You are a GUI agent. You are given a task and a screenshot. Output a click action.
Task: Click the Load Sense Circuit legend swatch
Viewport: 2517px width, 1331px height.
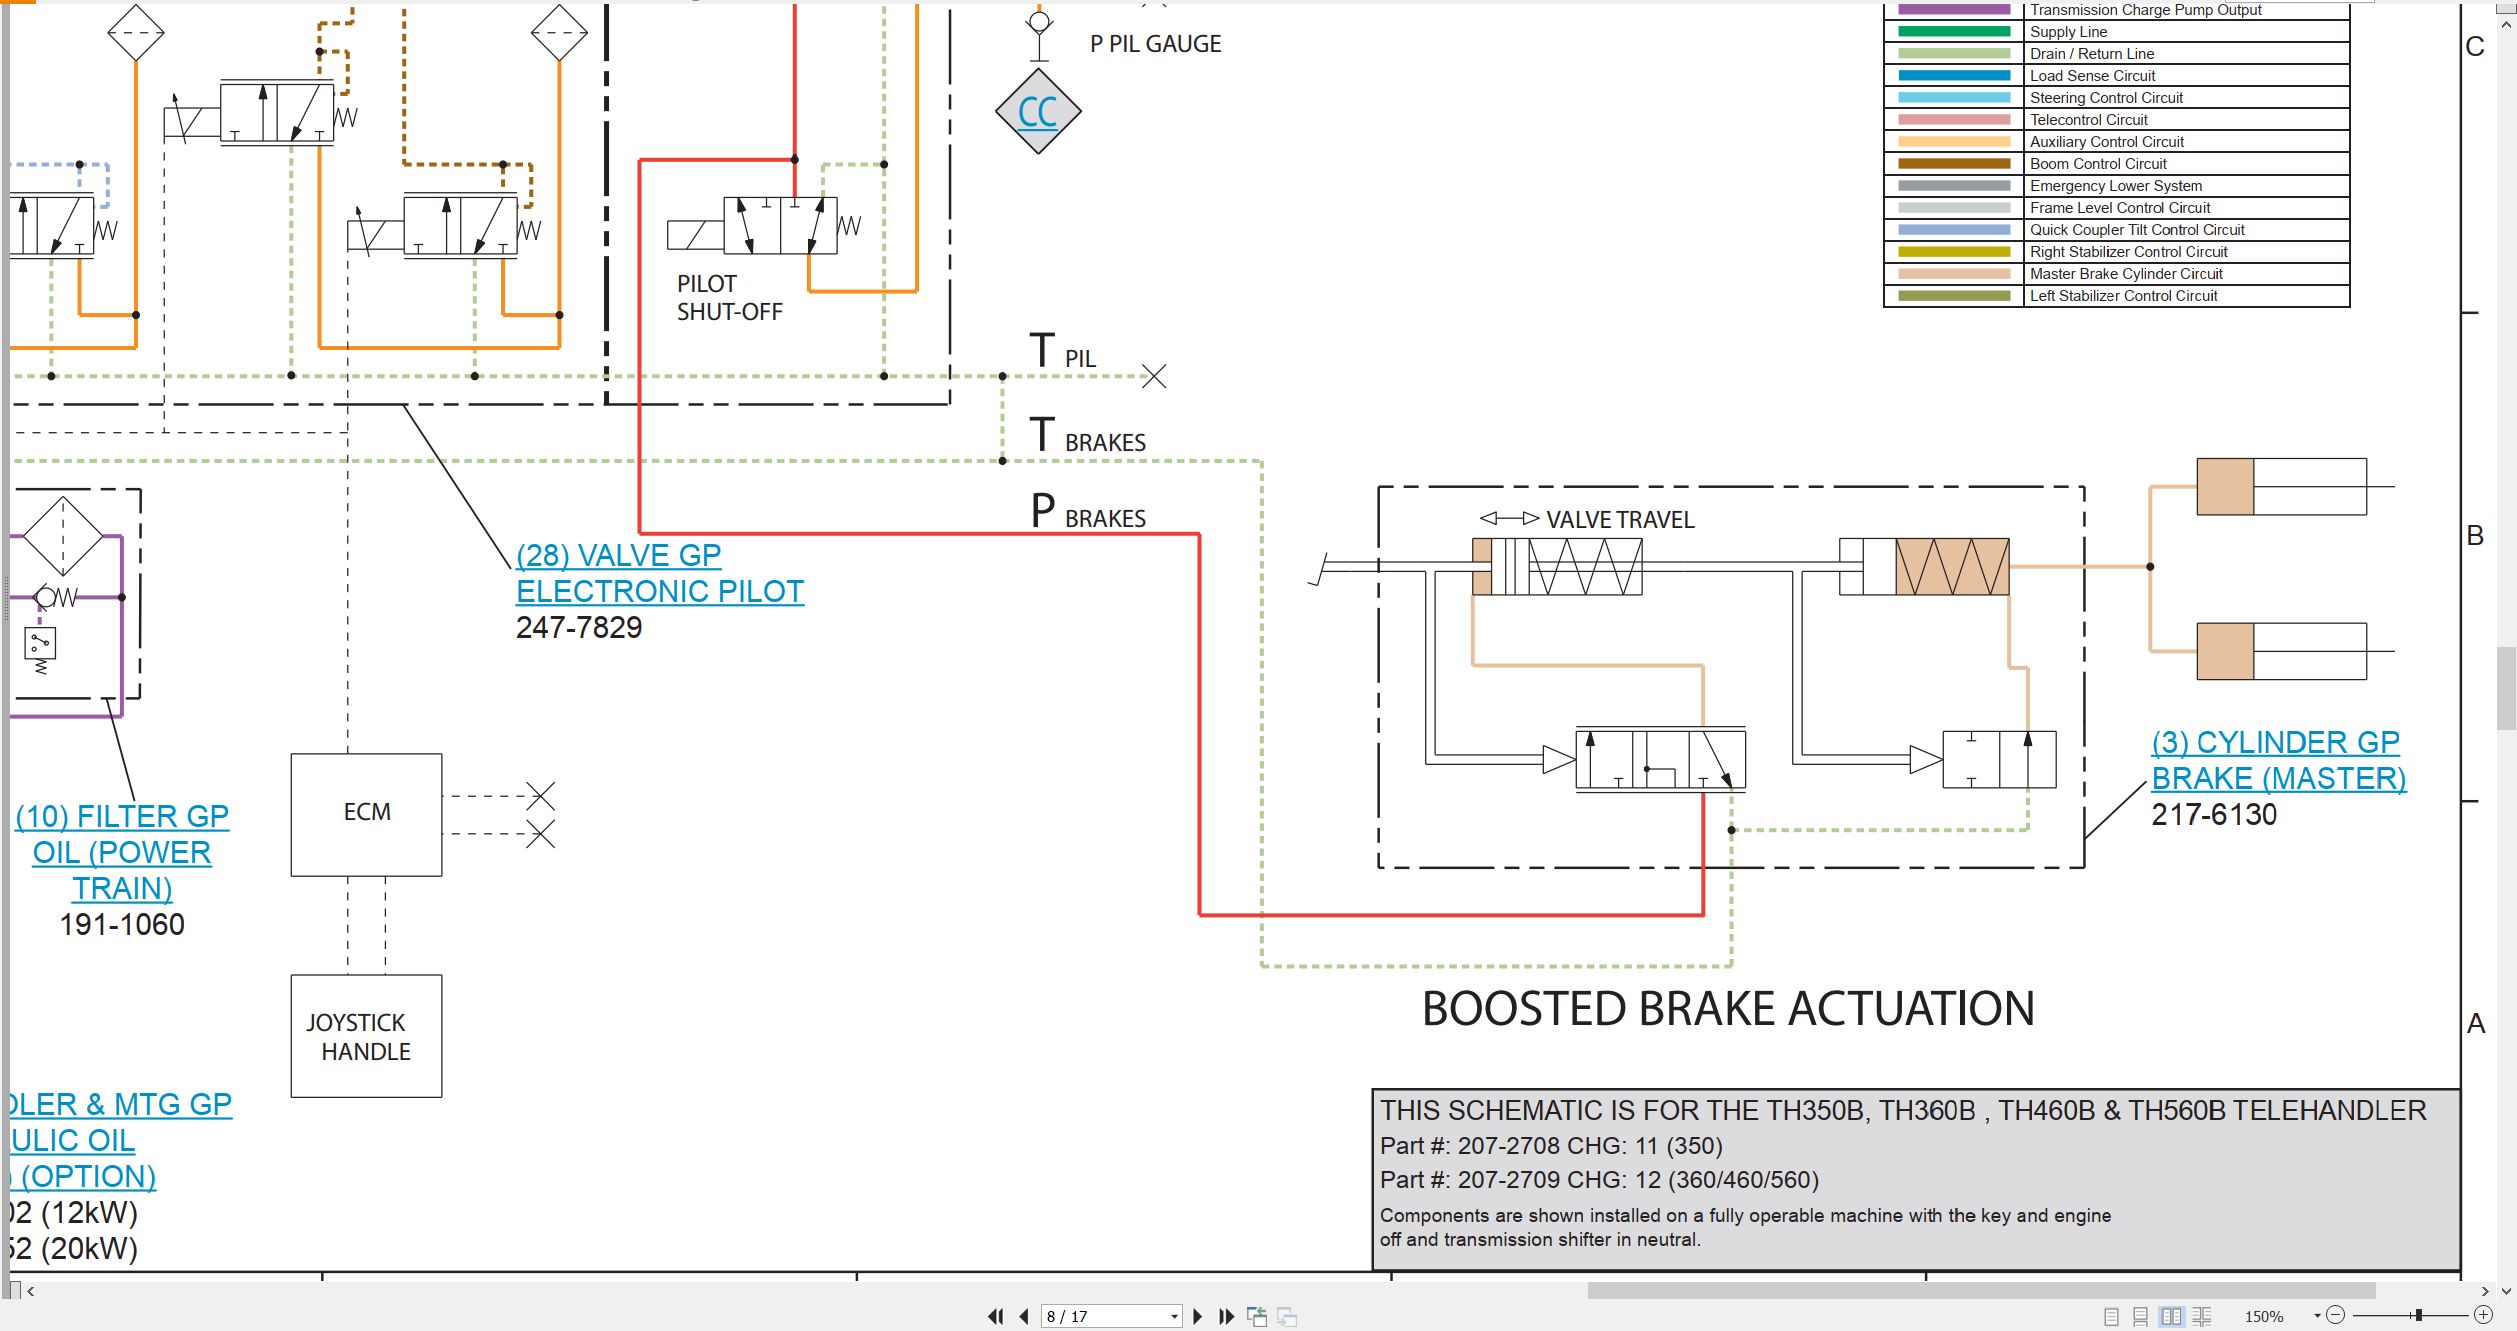coord(1954,76)
